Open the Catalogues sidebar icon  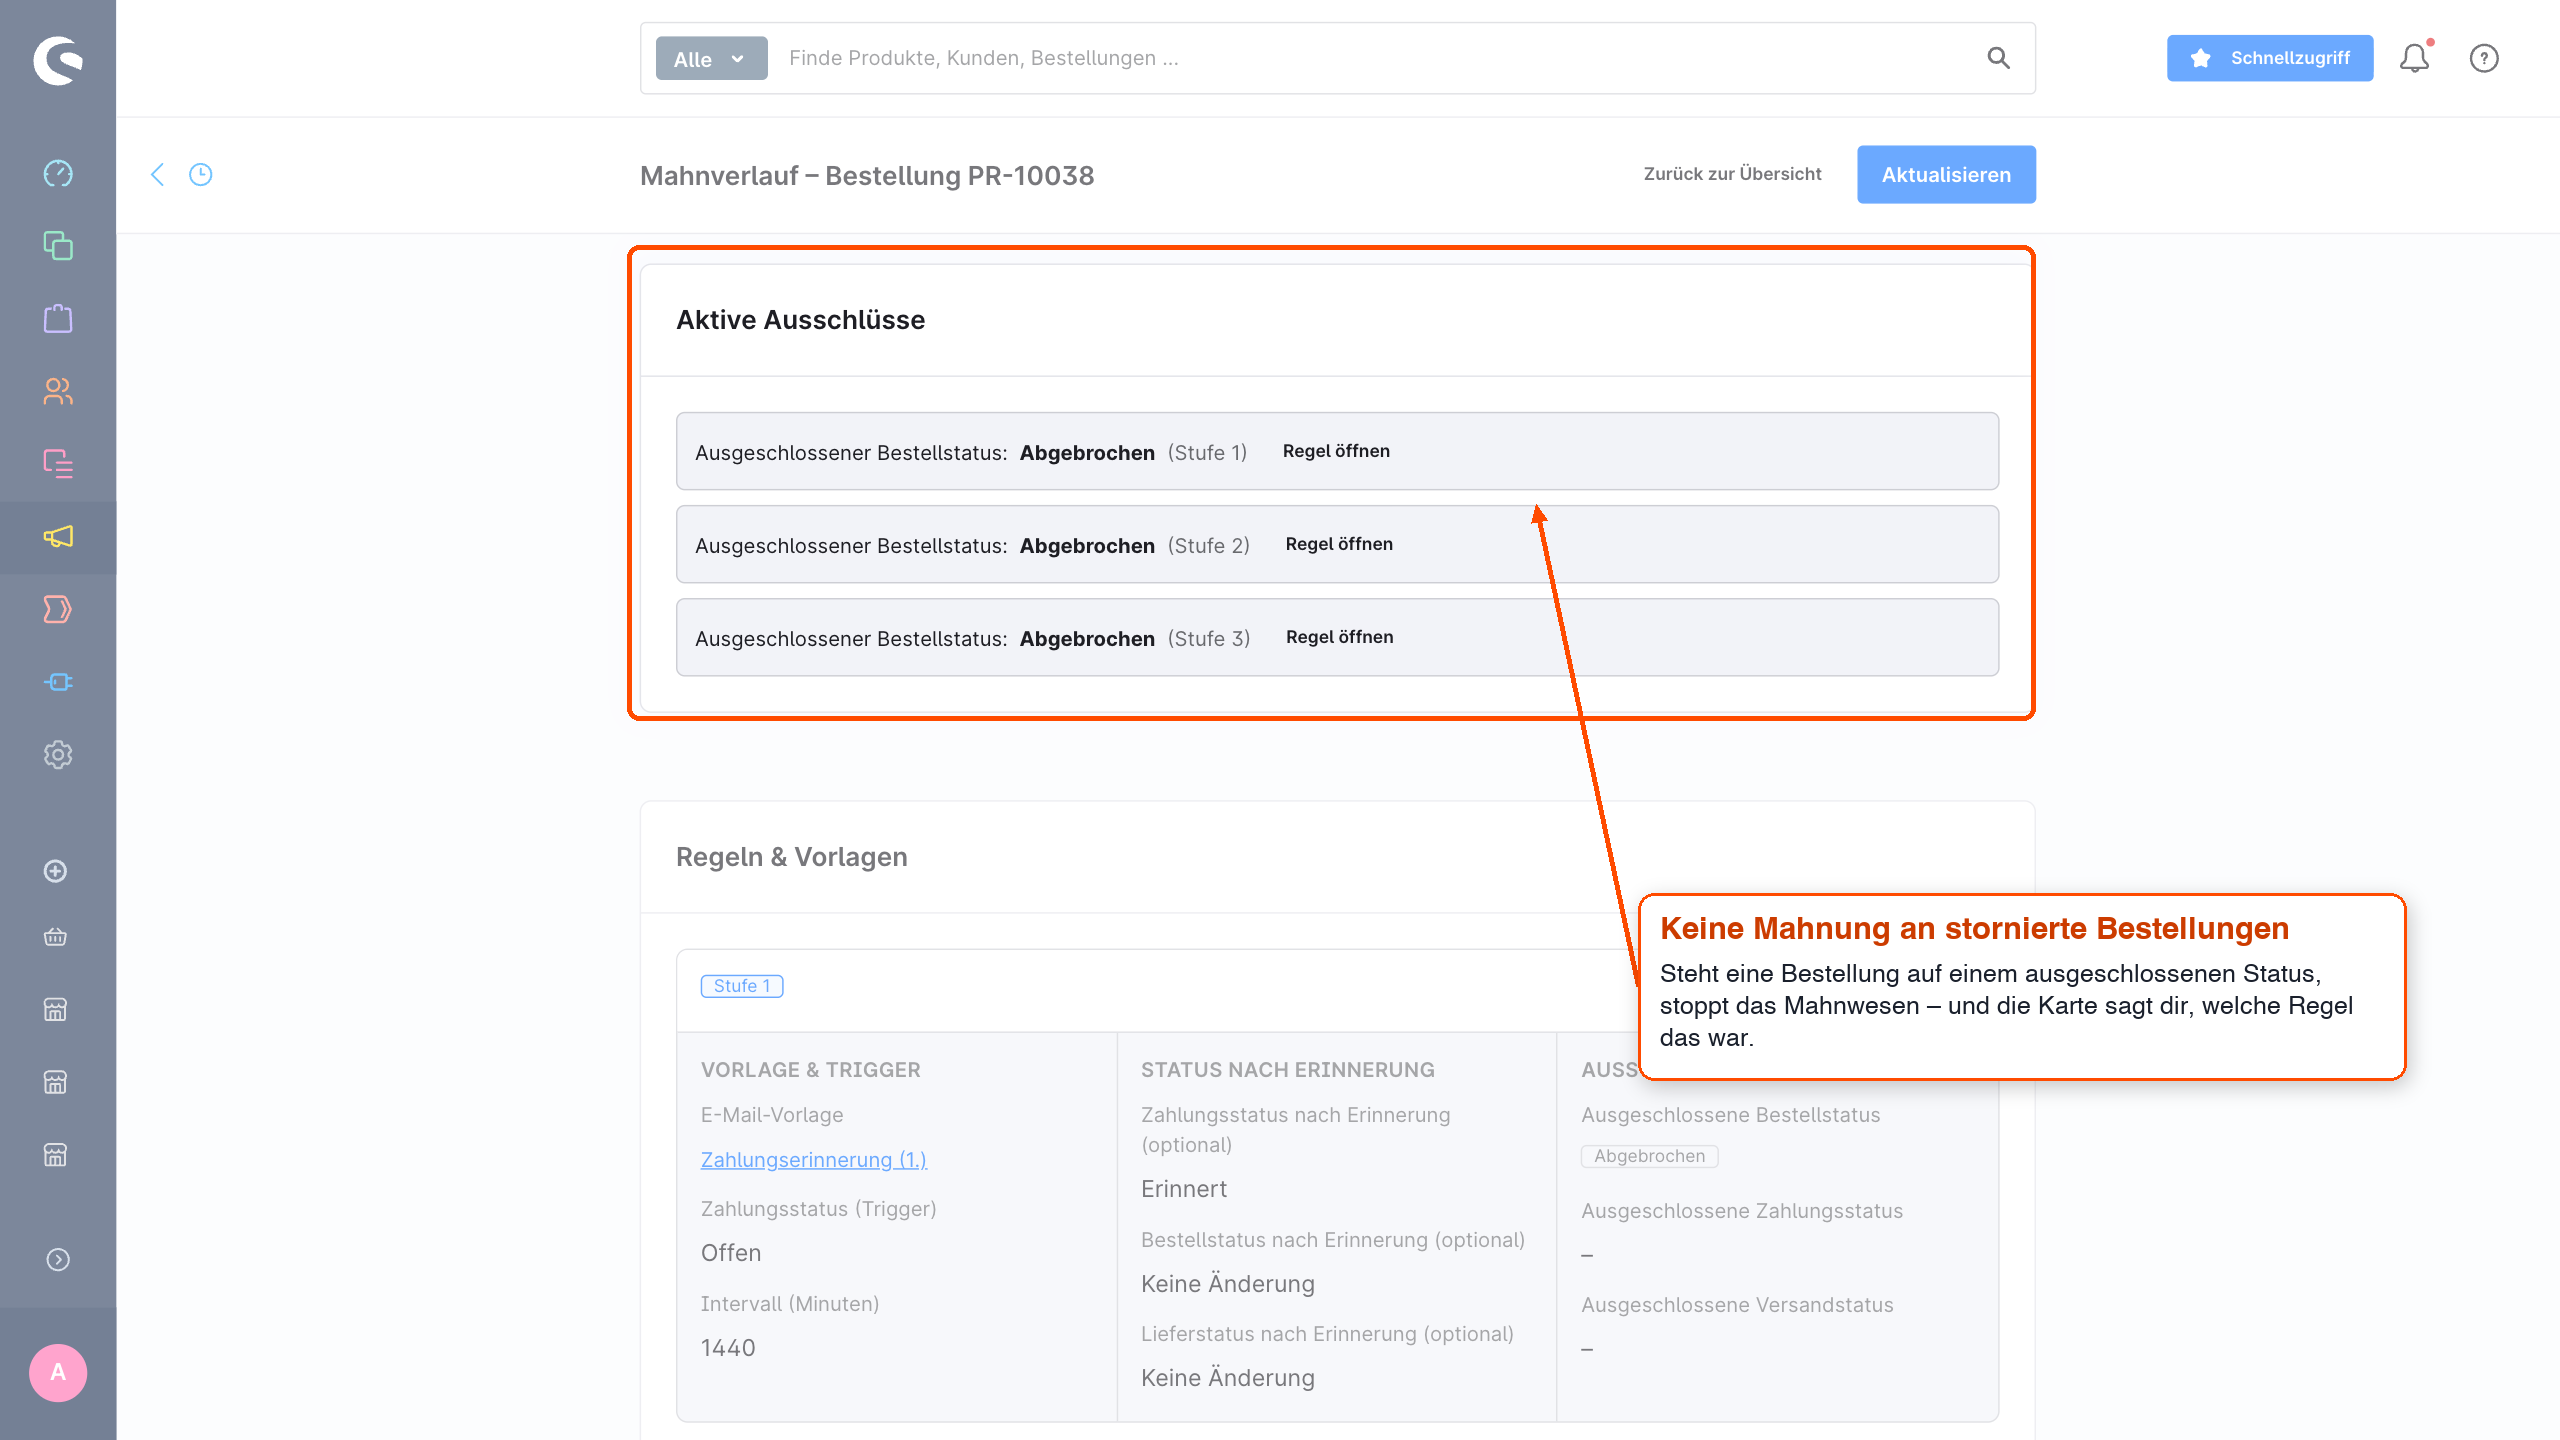[x=58, y=246]
